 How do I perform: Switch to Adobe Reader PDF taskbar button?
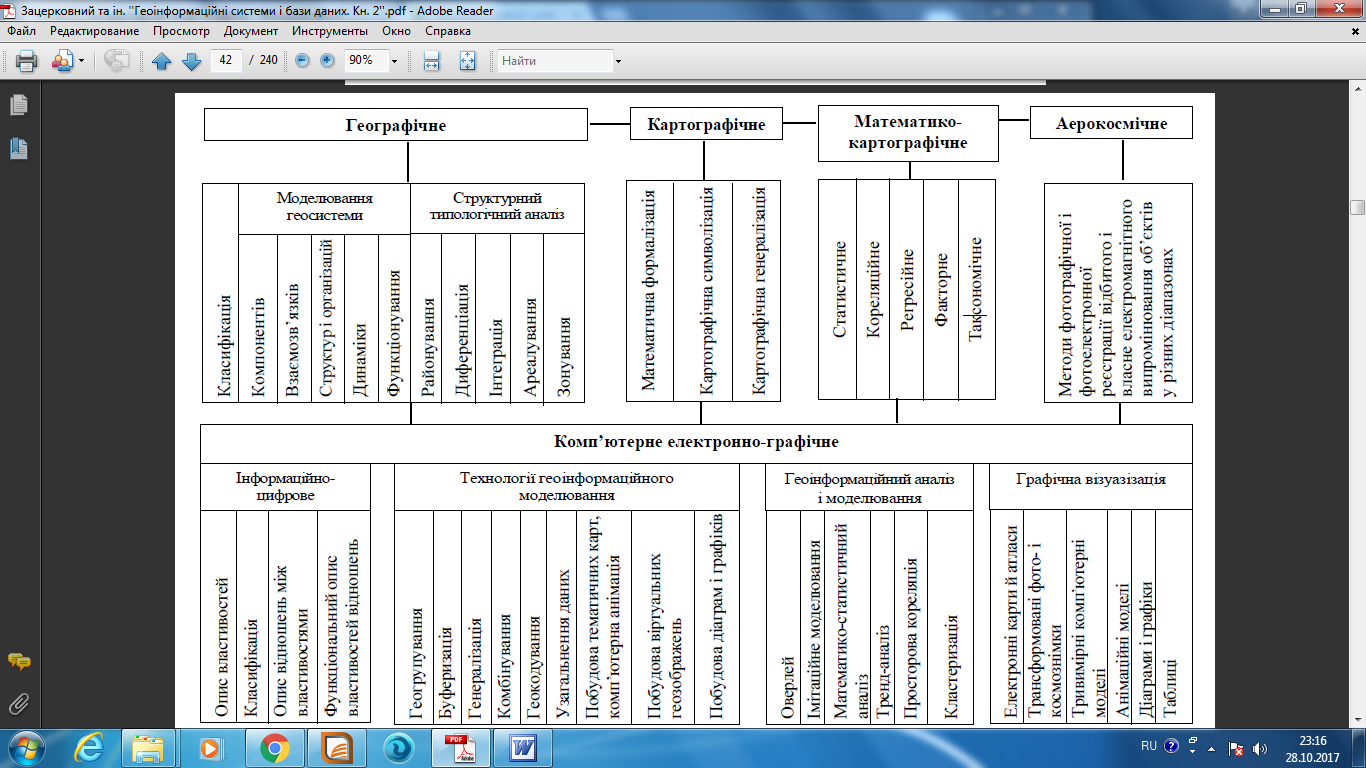pyautogui.click(x=459, y=748)
